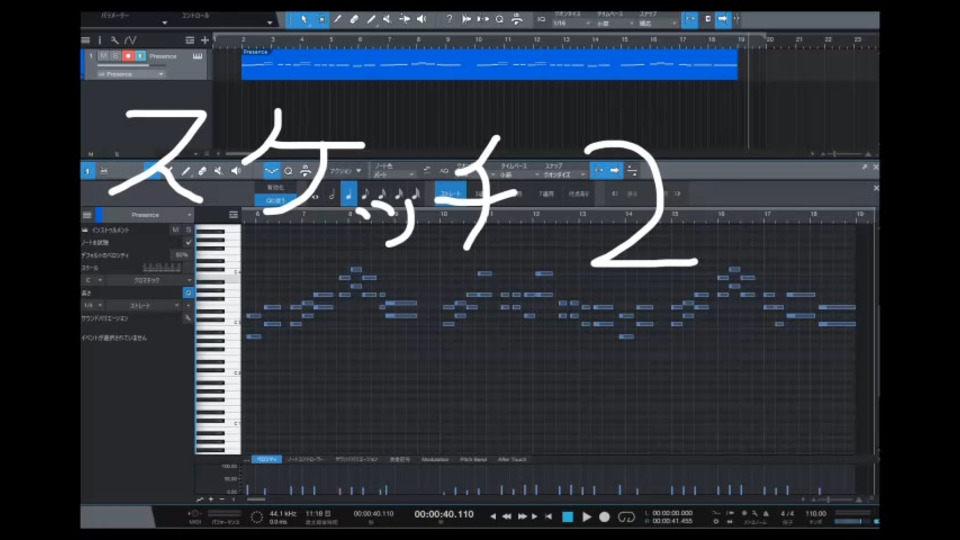The image size is (960, 540).
Task: Click the wrench icon above the track list
Action: coord(114,40)
